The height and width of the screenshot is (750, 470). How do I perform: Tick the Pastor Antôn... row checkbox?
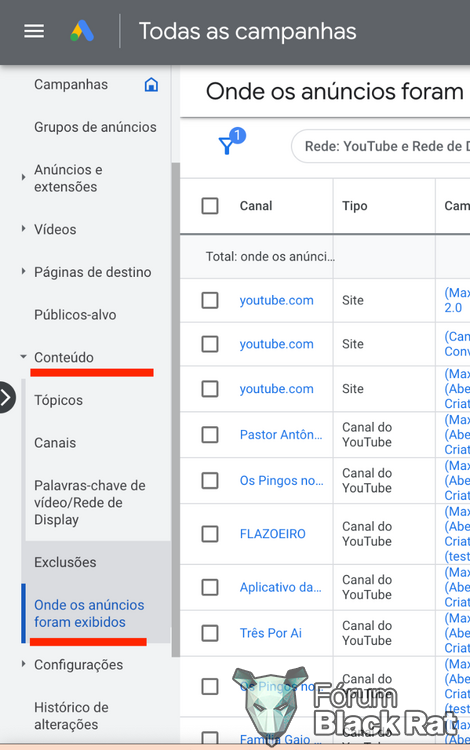tap(210, 435)
